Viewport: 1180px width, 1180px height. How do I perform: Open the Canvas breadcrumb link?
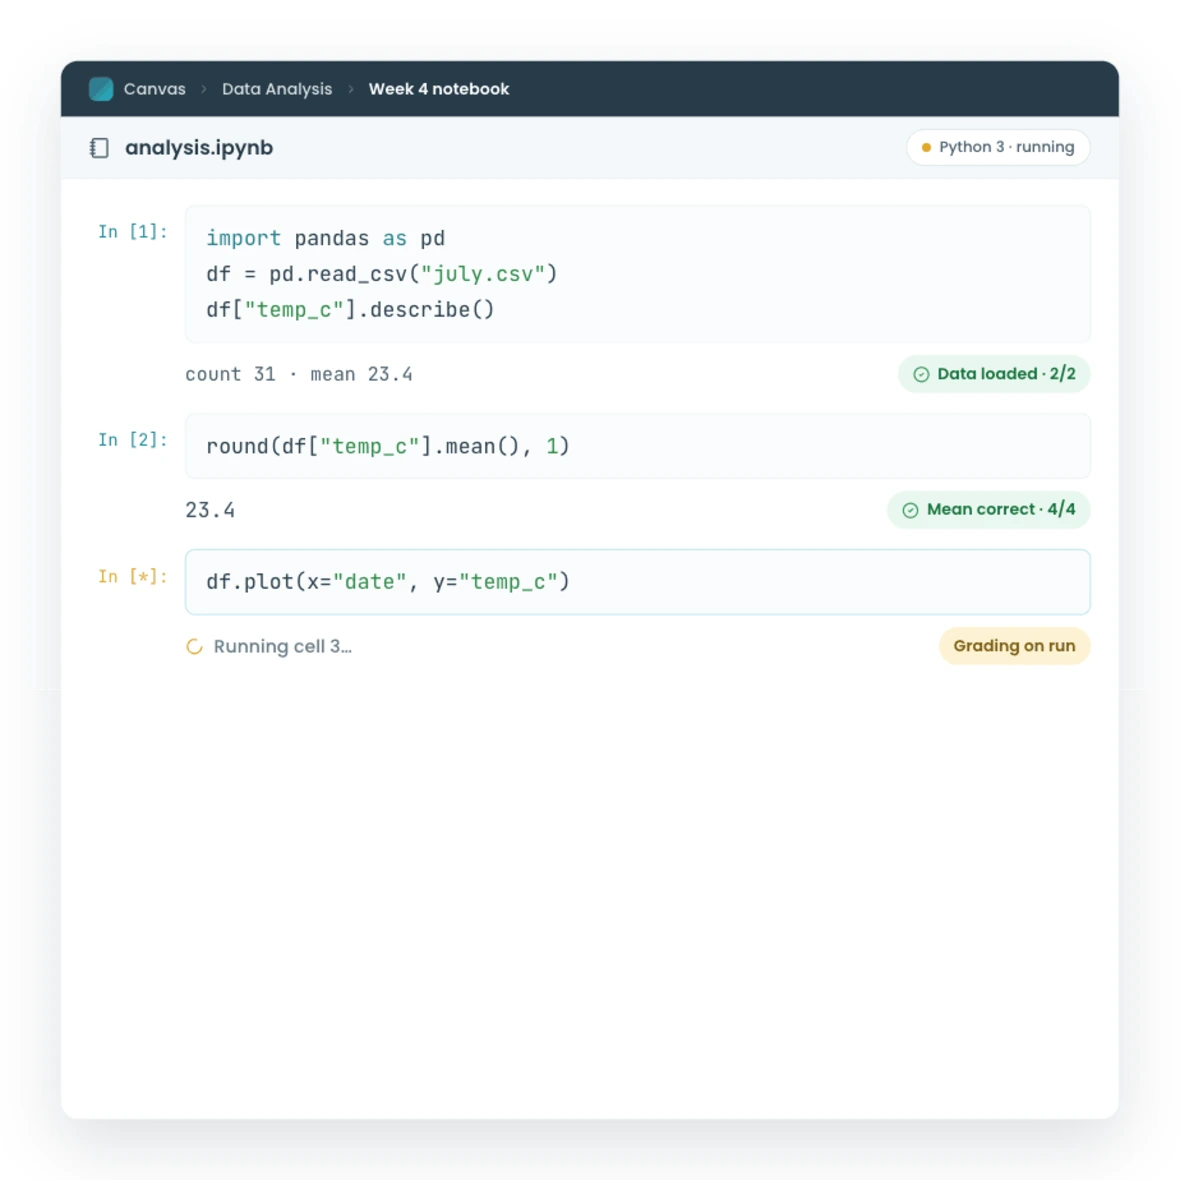[154, 89]
